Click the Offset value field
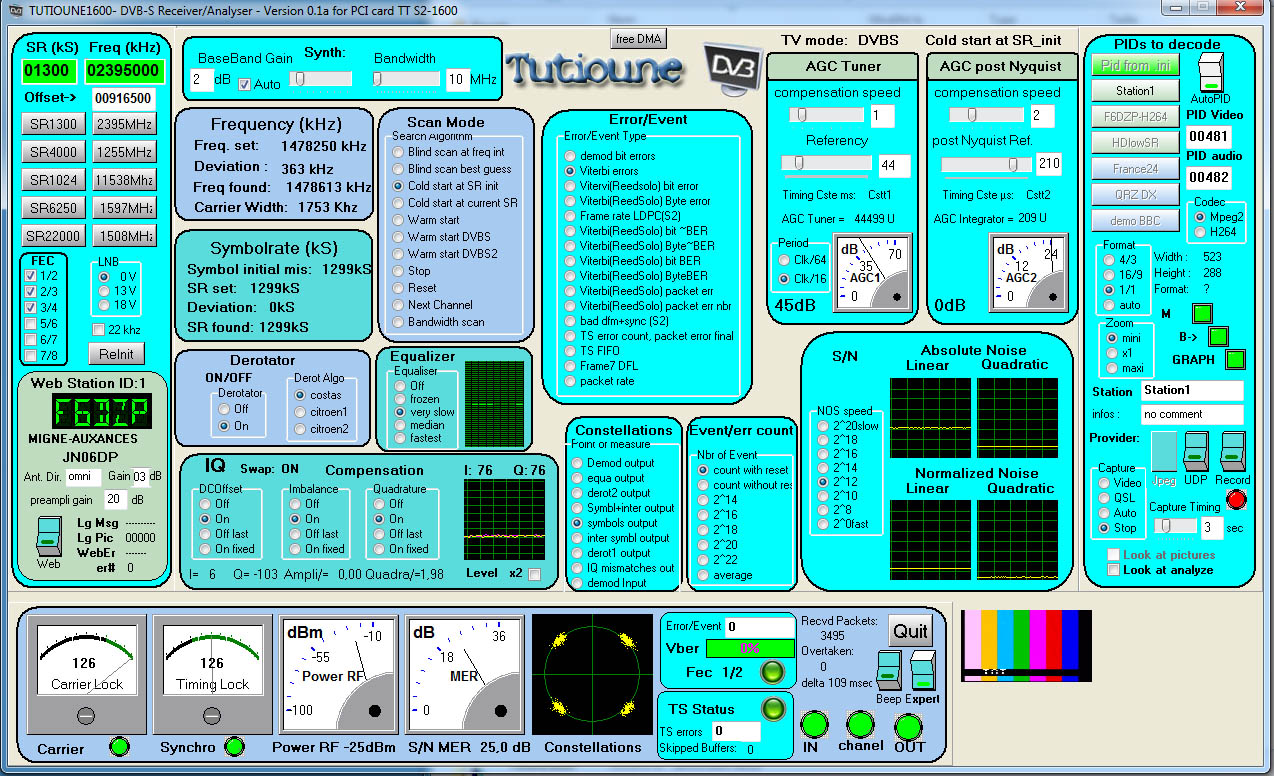 tap(123, 98)
